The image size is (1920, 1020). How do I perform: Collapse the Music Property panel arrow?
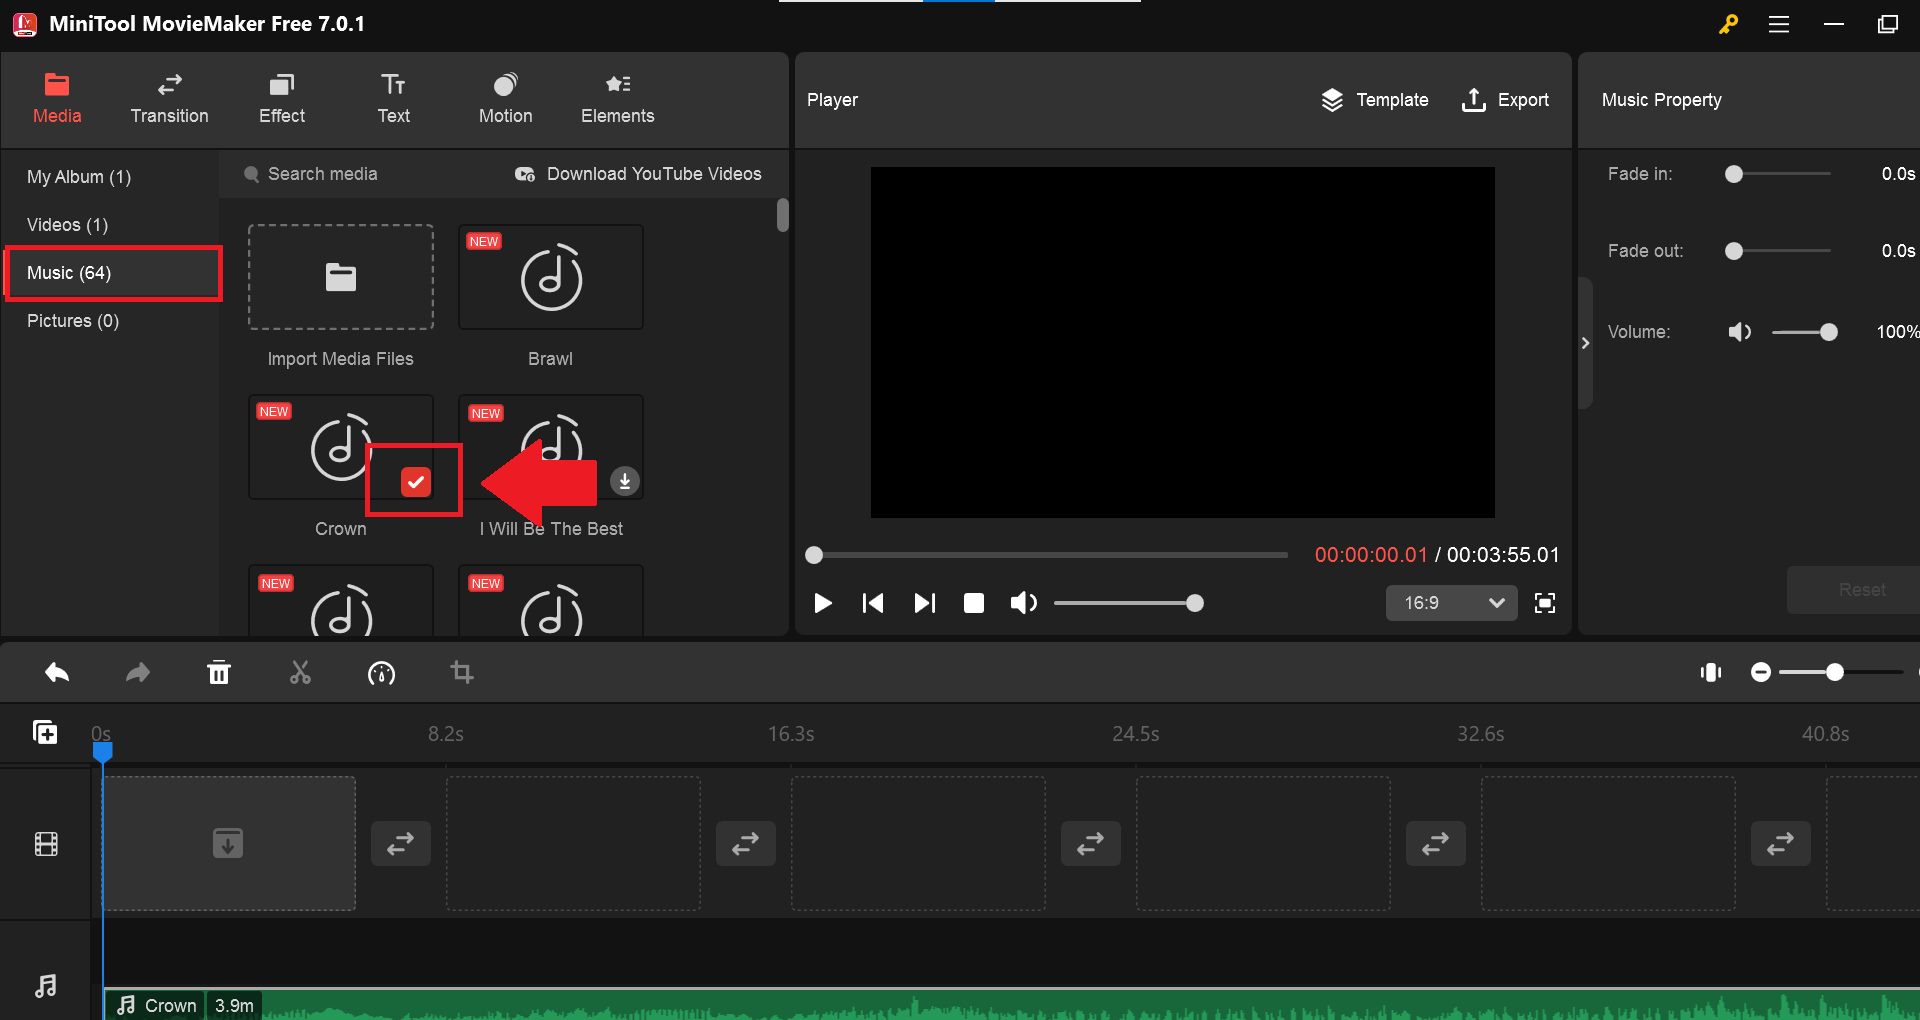1585,343
